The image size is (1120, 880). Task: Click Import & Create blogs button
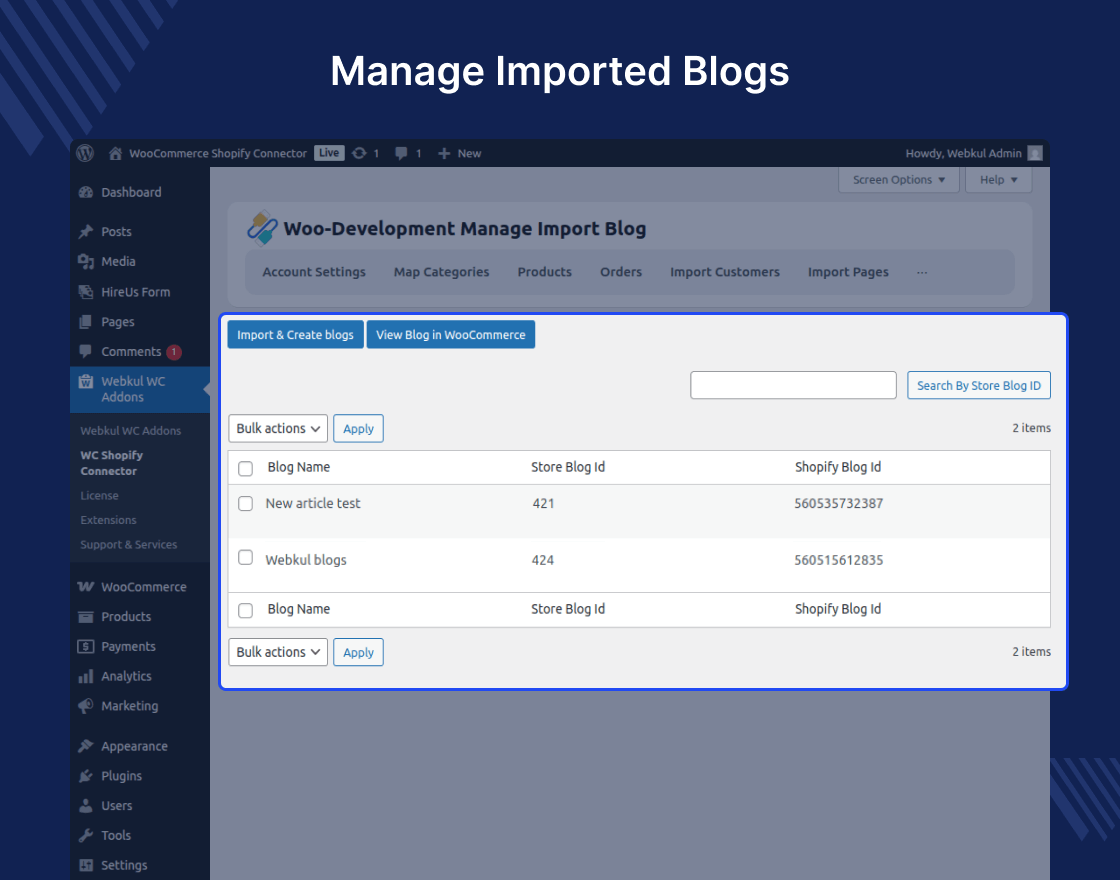[x=295, y=334]
